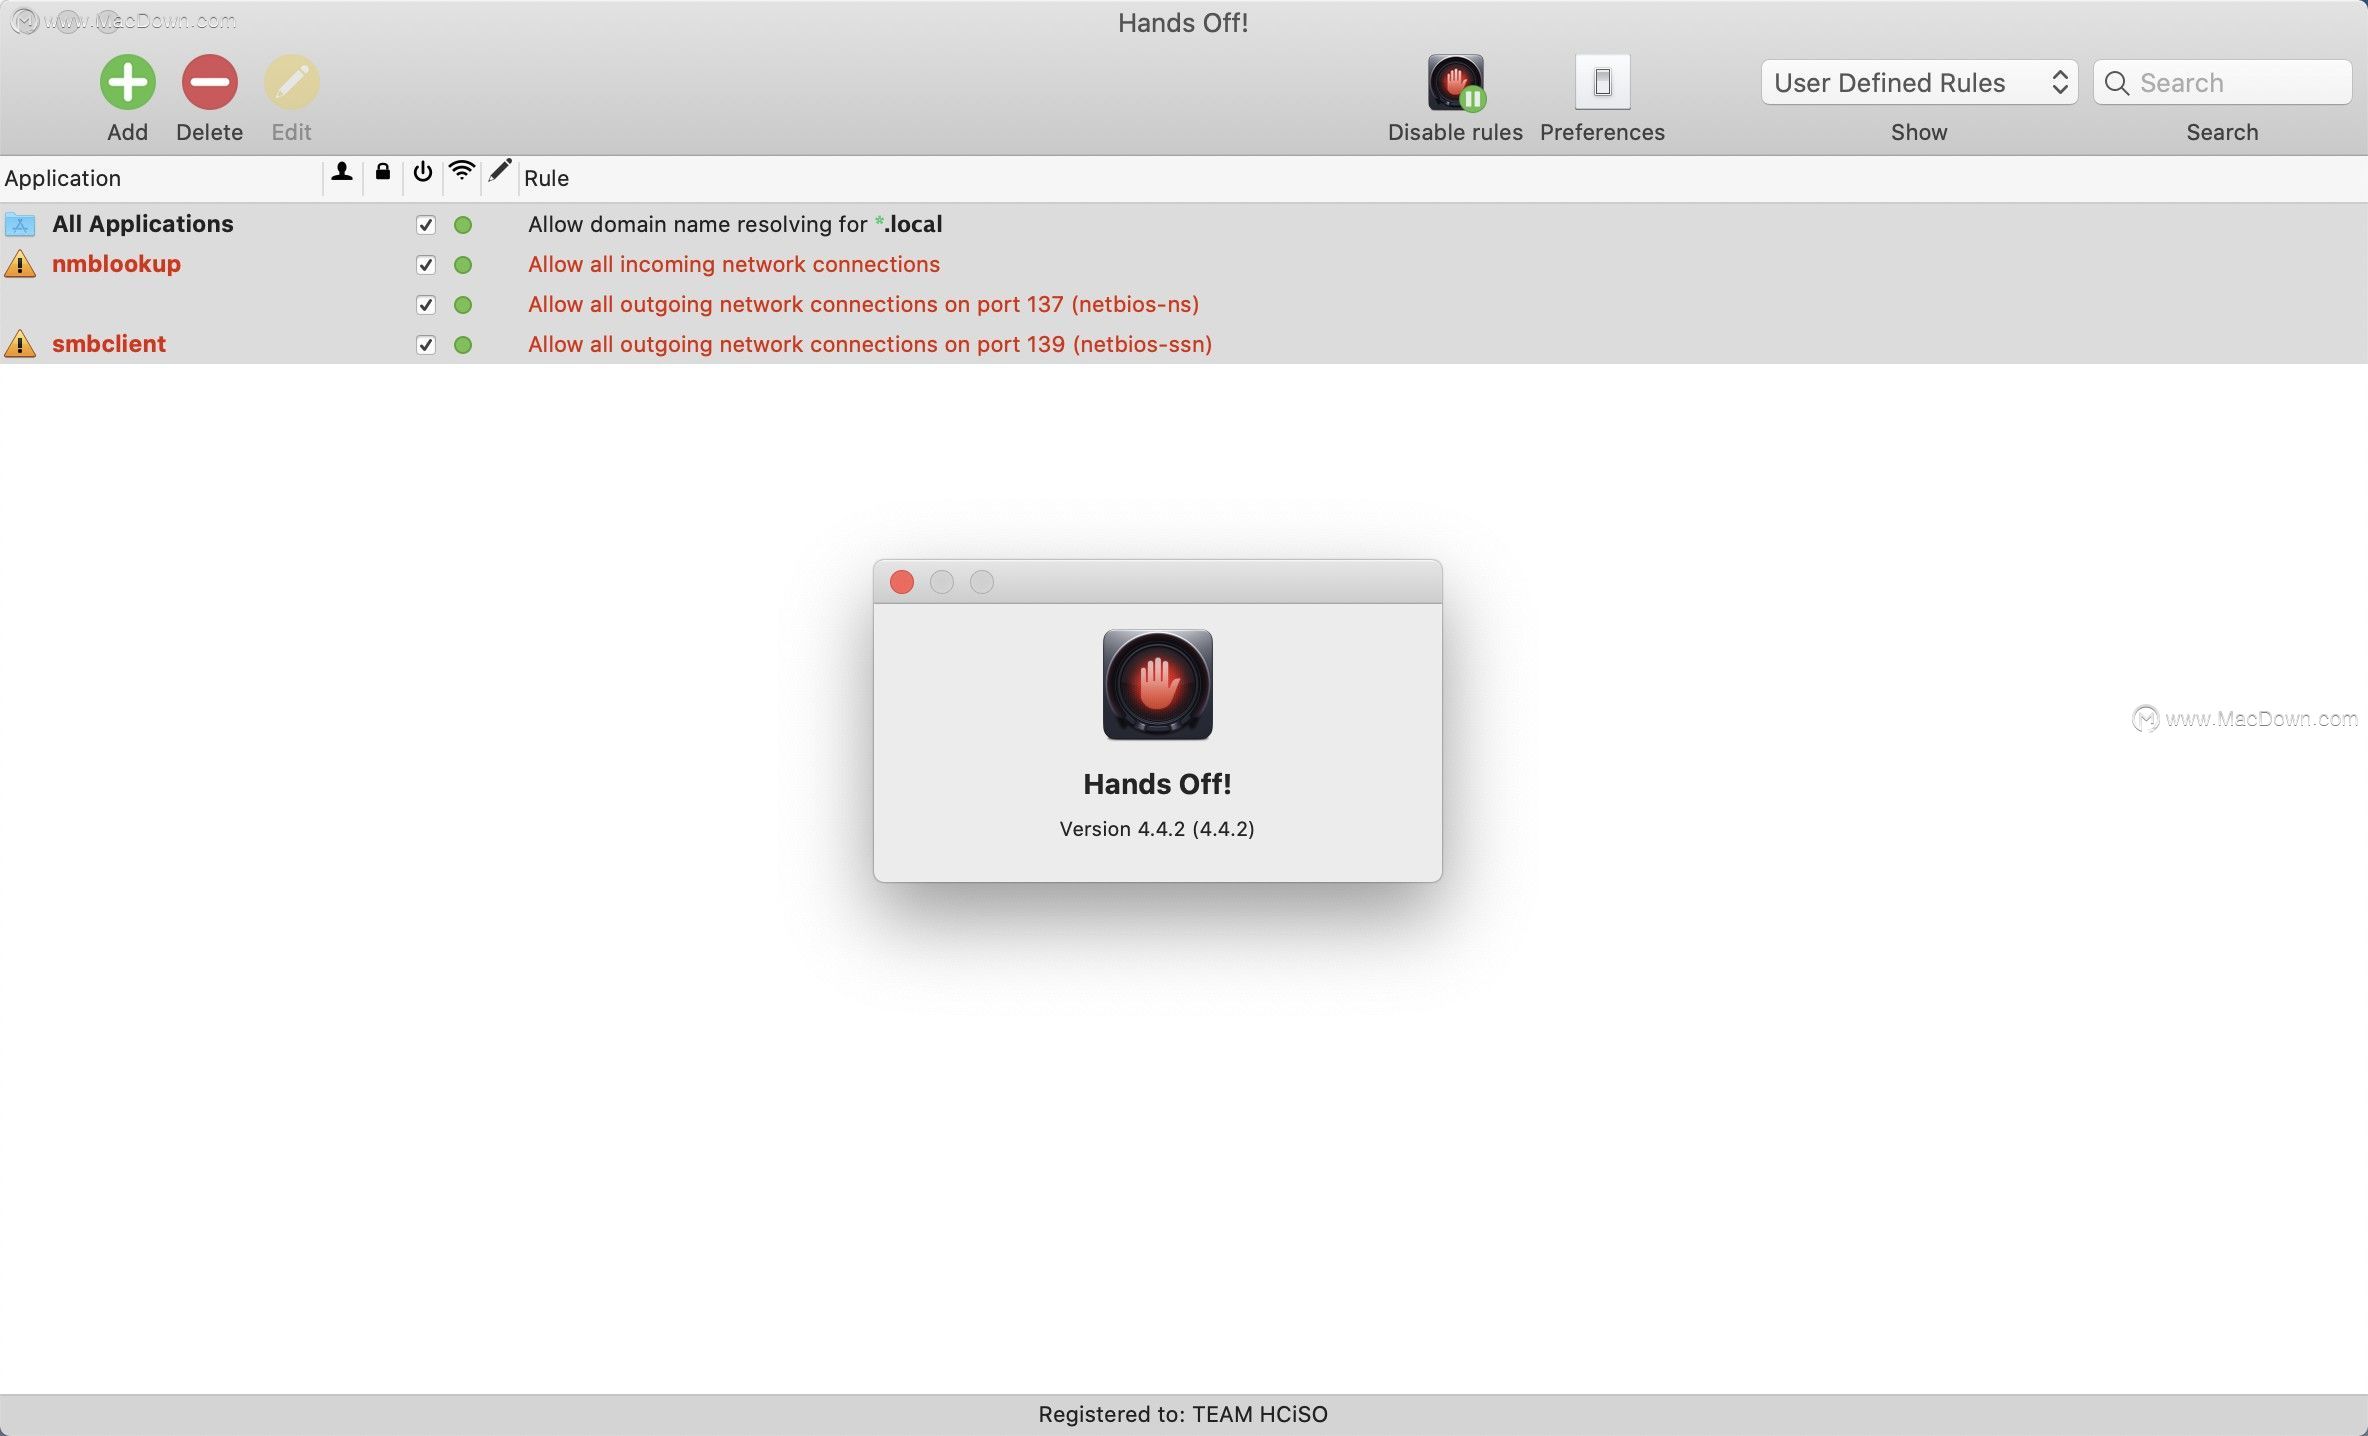
Task: Click the warning icon beside smbclient
Action: (20, 344)
